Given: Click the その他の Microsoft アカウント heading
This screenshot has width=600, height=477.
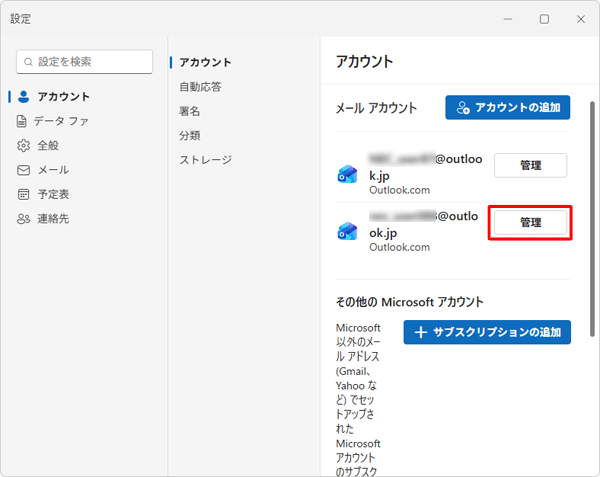Looking at the screenshot, I should coord(409,302).
